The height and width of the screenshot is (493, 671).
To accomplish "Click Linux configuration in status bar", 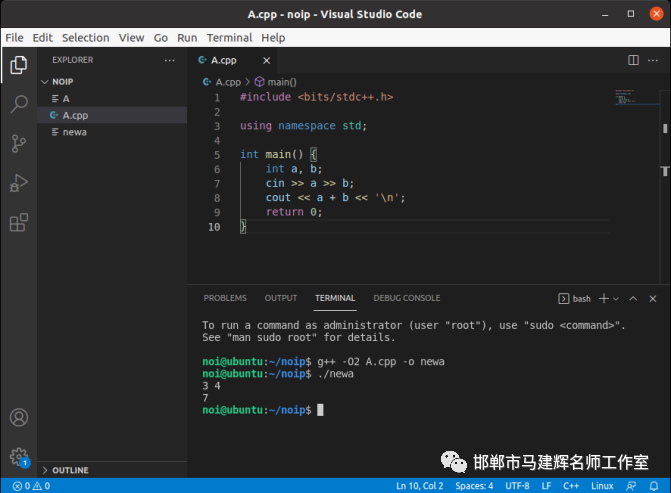I will pyautogui.click(x=602, y=486).
